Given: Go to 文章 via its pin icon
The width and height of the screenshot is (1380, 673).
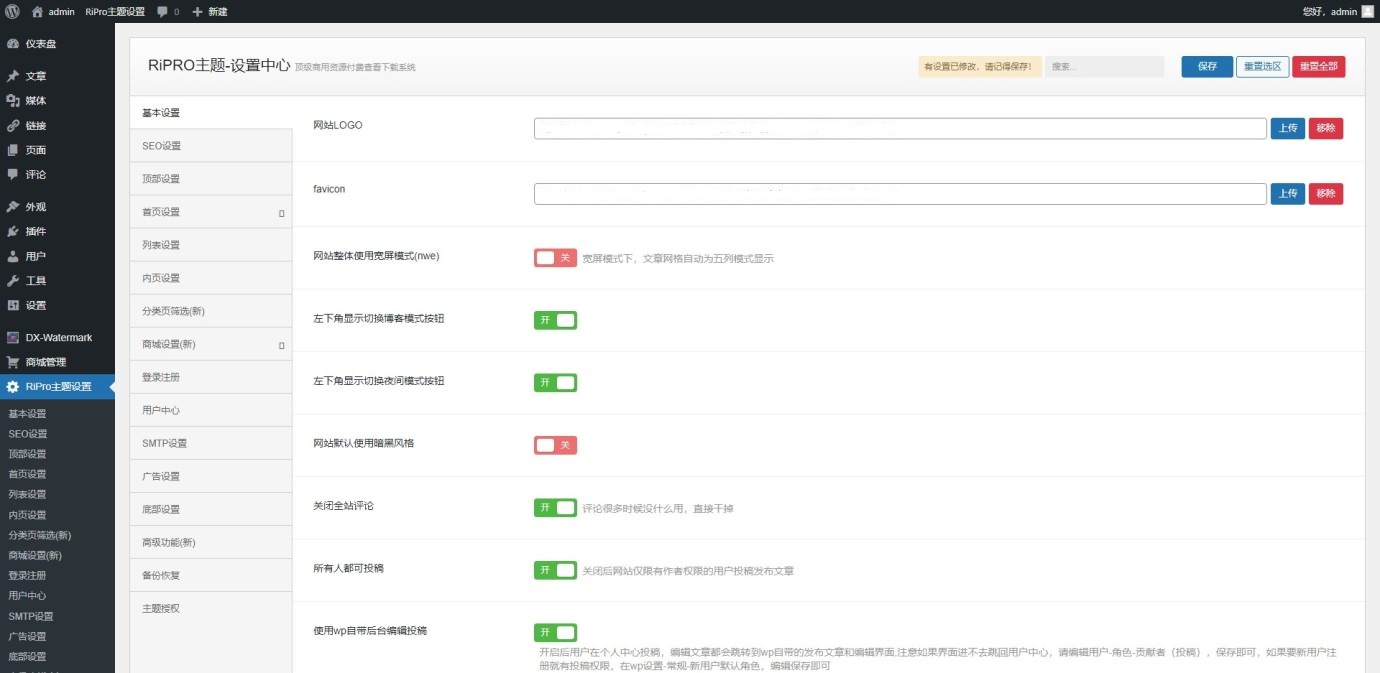Looking at the screenshot, I should tap(13, 76).
